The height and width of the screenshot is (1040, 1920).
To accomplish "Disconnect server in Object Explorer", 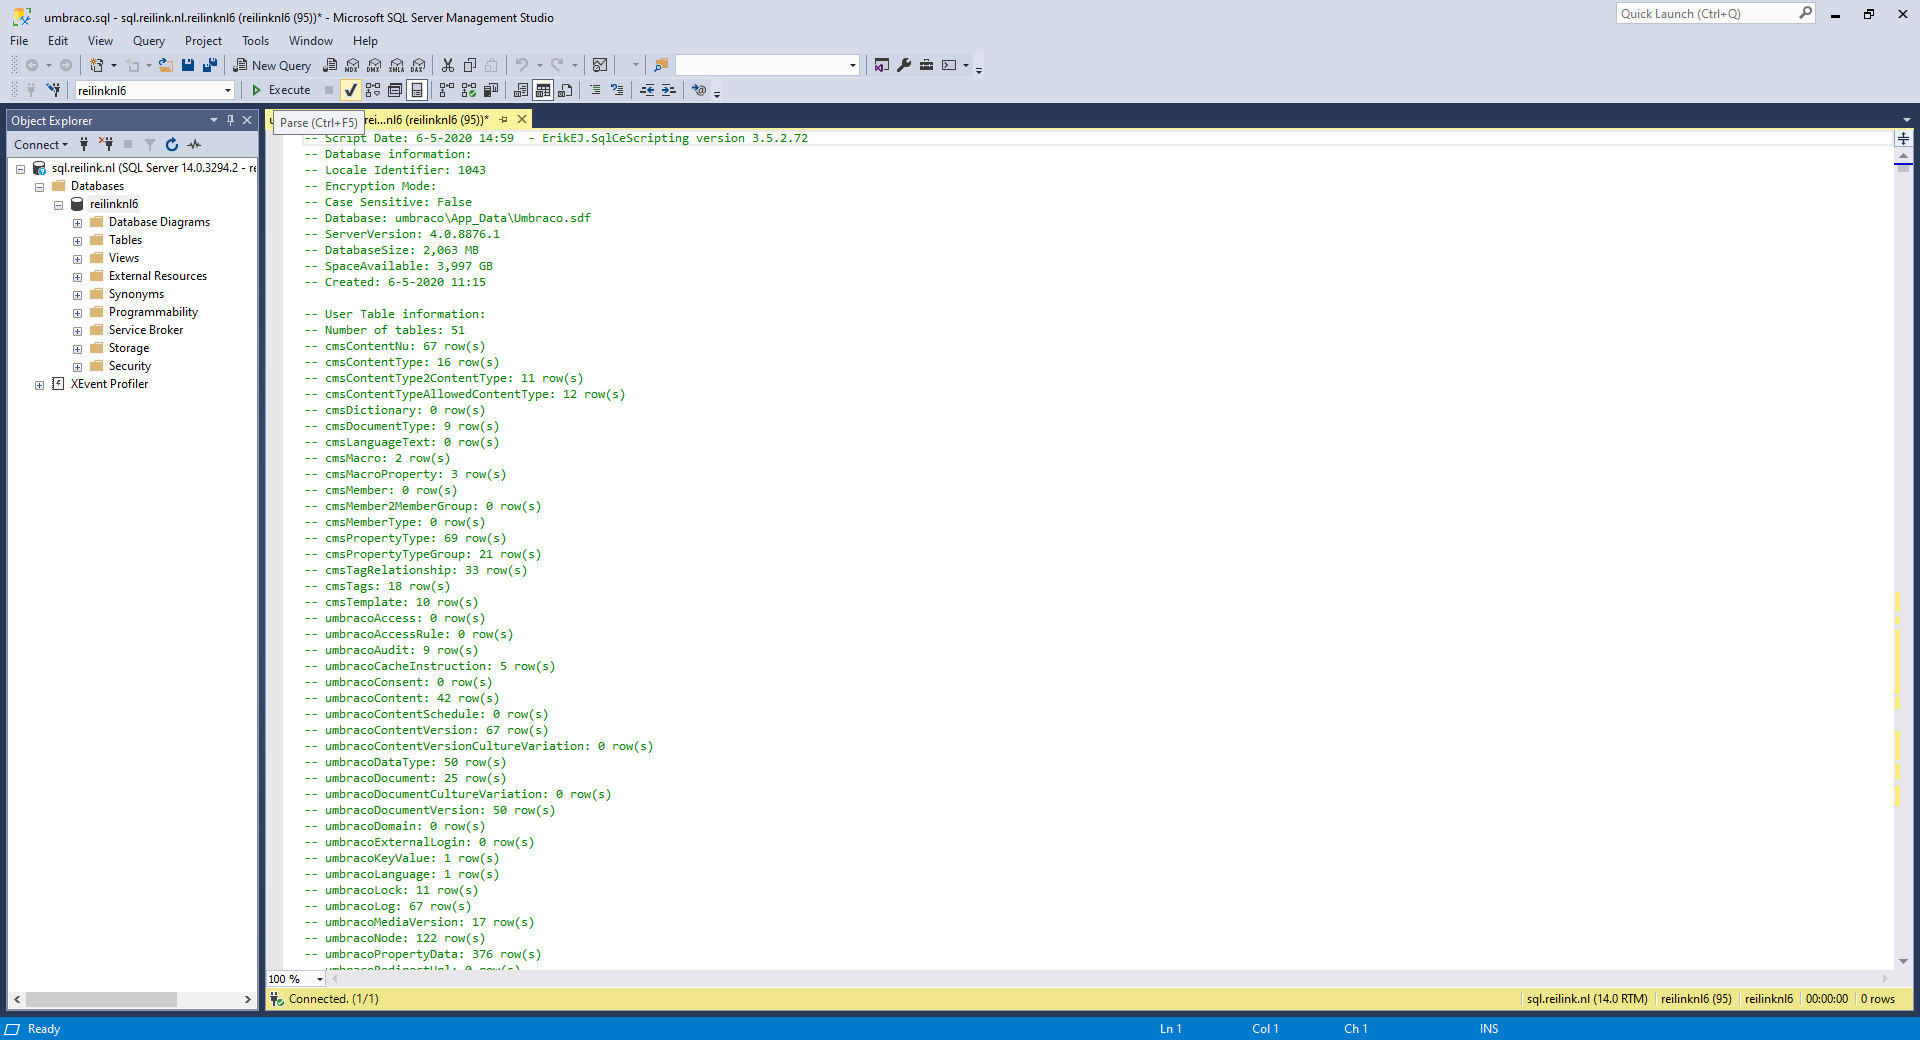I will [106, 145].
